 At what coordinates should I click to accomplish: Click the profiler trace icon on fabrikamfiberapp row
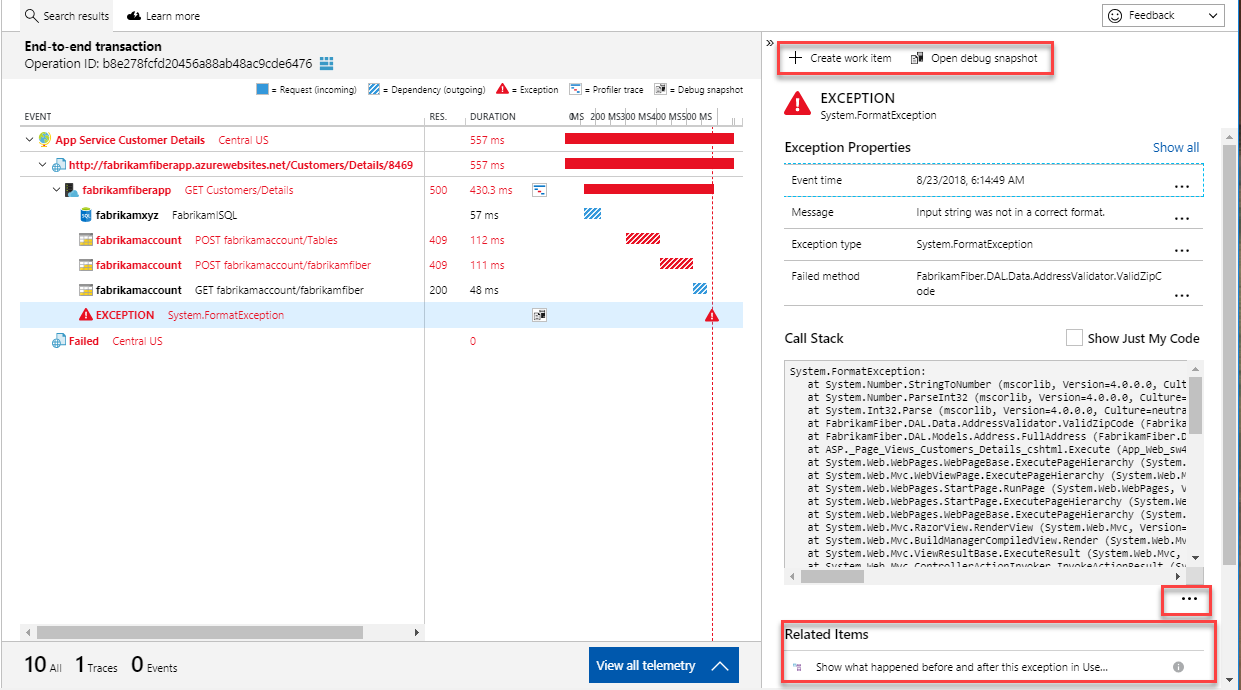pyautogui.click(x=539, y=190)
